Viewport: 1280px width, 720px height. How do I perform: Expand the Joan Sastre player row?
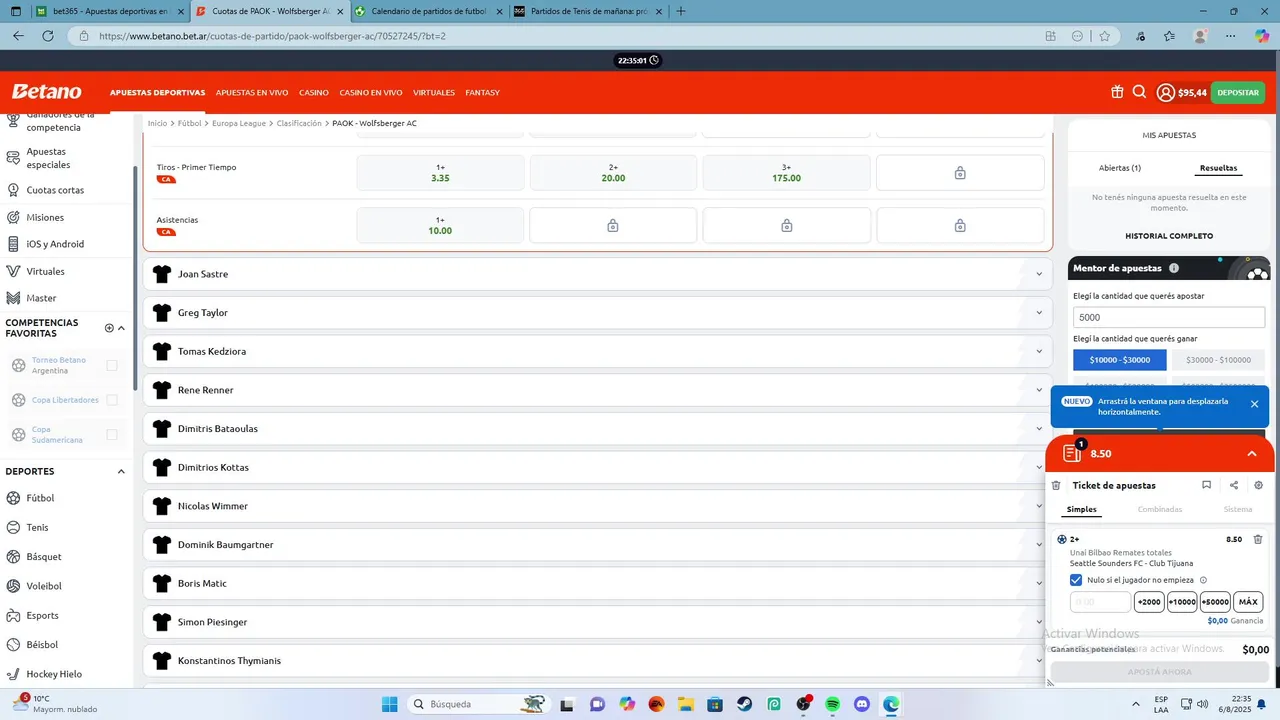[598, 274]
